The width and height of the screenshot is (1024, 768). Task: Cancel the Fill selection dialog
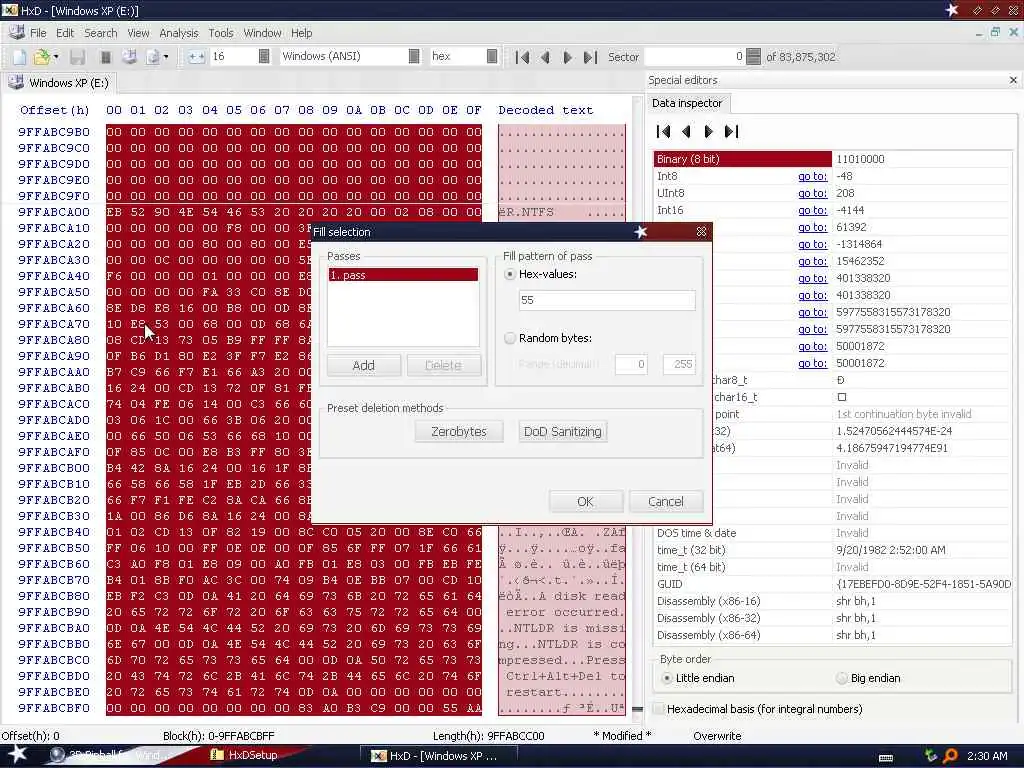click(665, 502)
